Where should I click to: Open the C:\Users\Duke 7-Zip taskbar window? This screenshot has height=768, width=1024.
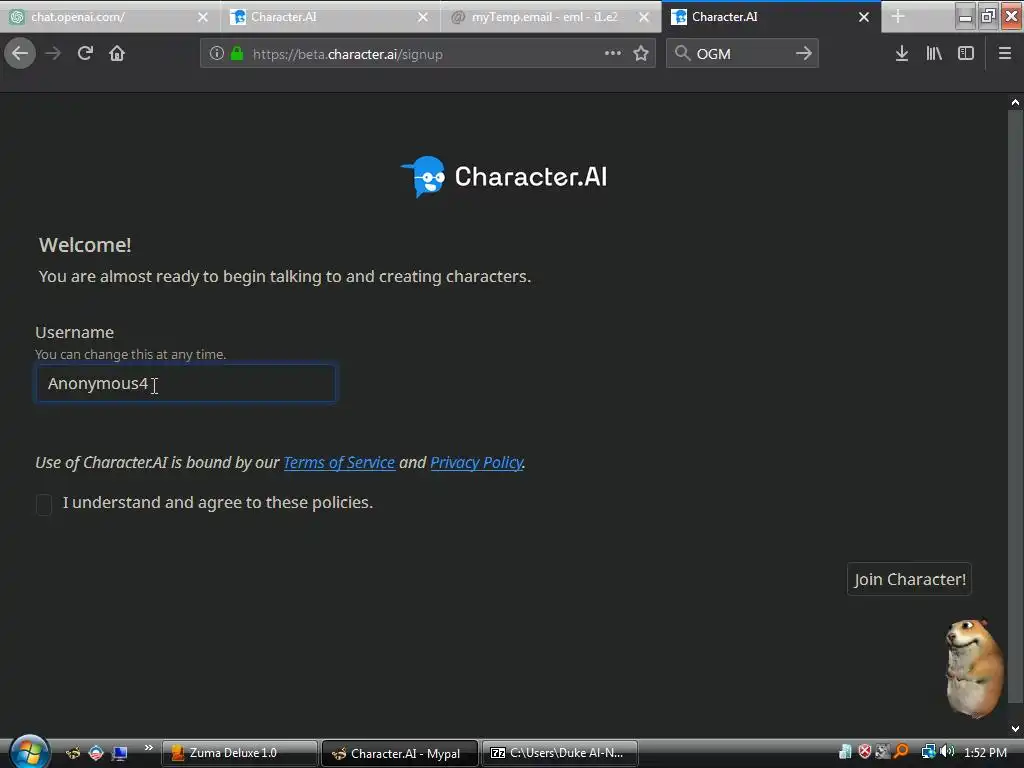point(560,753)
